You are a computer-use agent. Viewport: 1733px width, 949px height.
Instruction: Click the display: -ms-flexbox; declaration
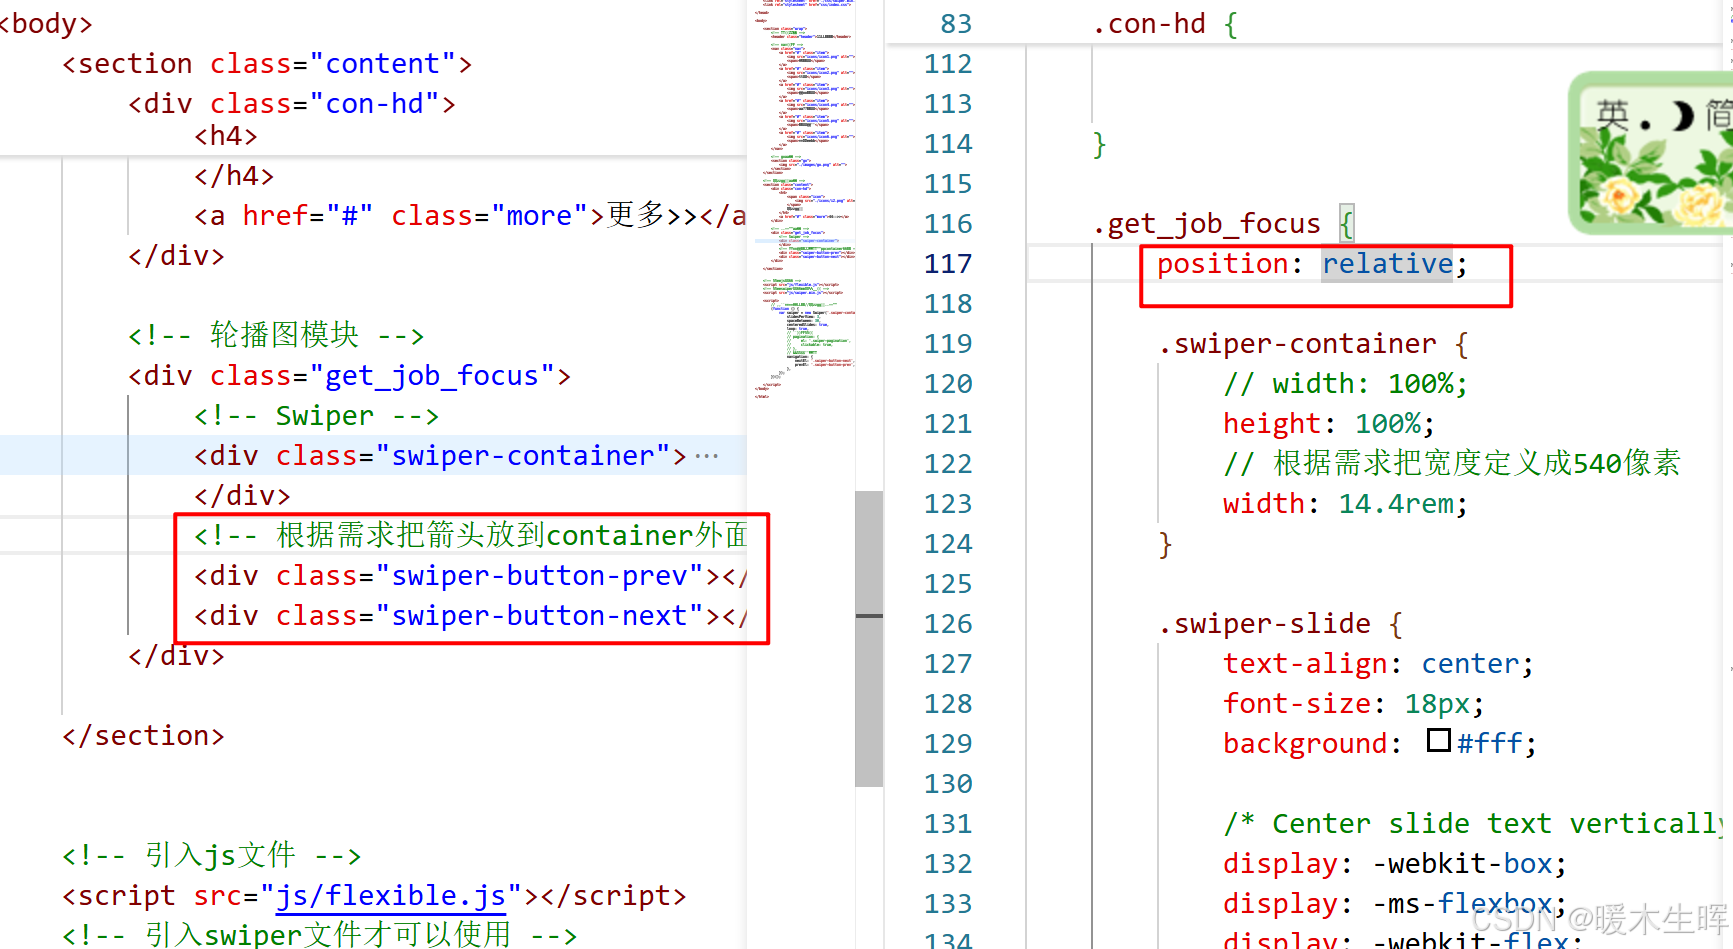1395,903
